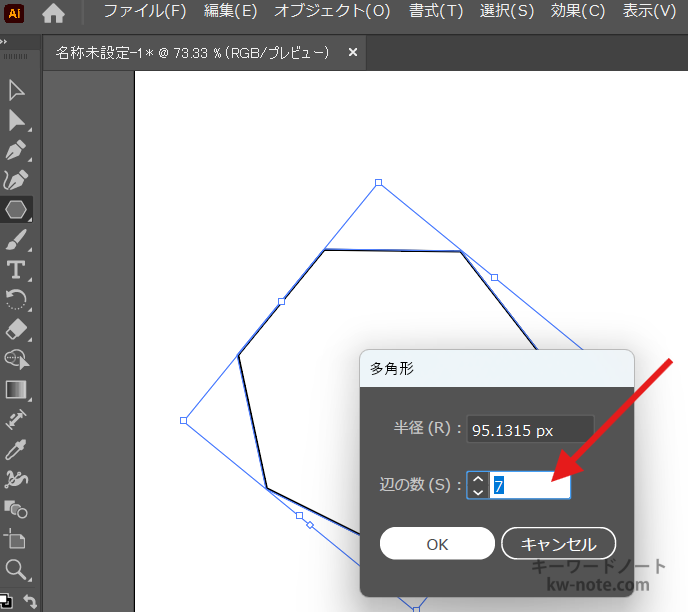Click the 半径 (R) radius field
This screenshot has height=612, width=688.
point(530,430)
